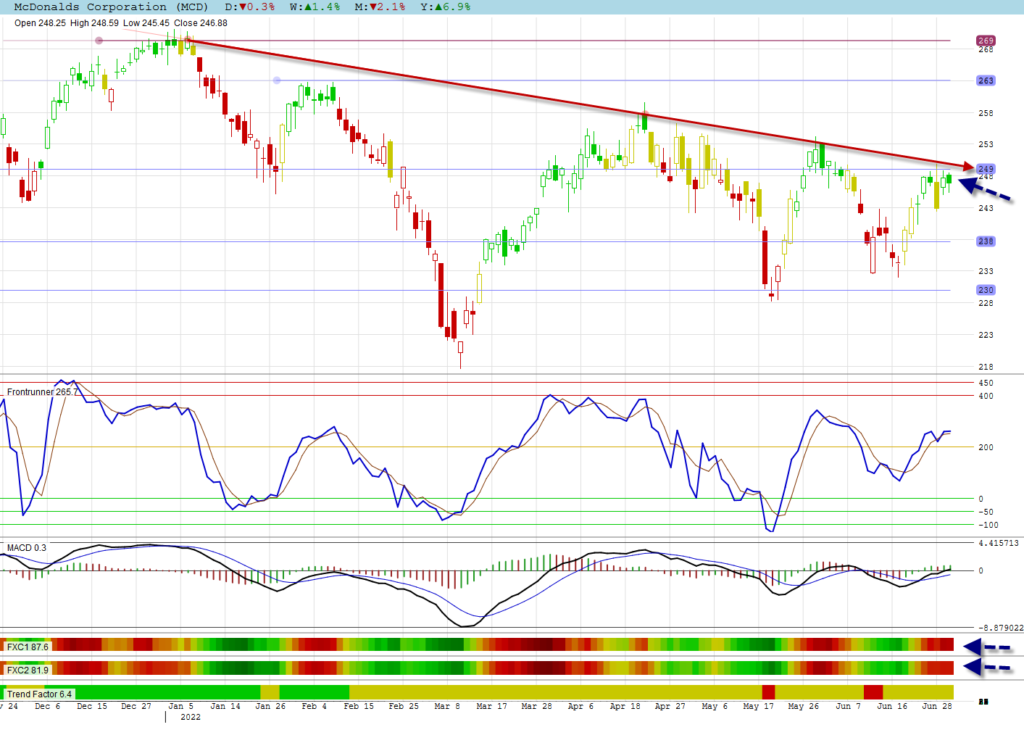Select the Jun 16 date label
The height and width of the screenshot is (735, 1024).
coord(892,706)
